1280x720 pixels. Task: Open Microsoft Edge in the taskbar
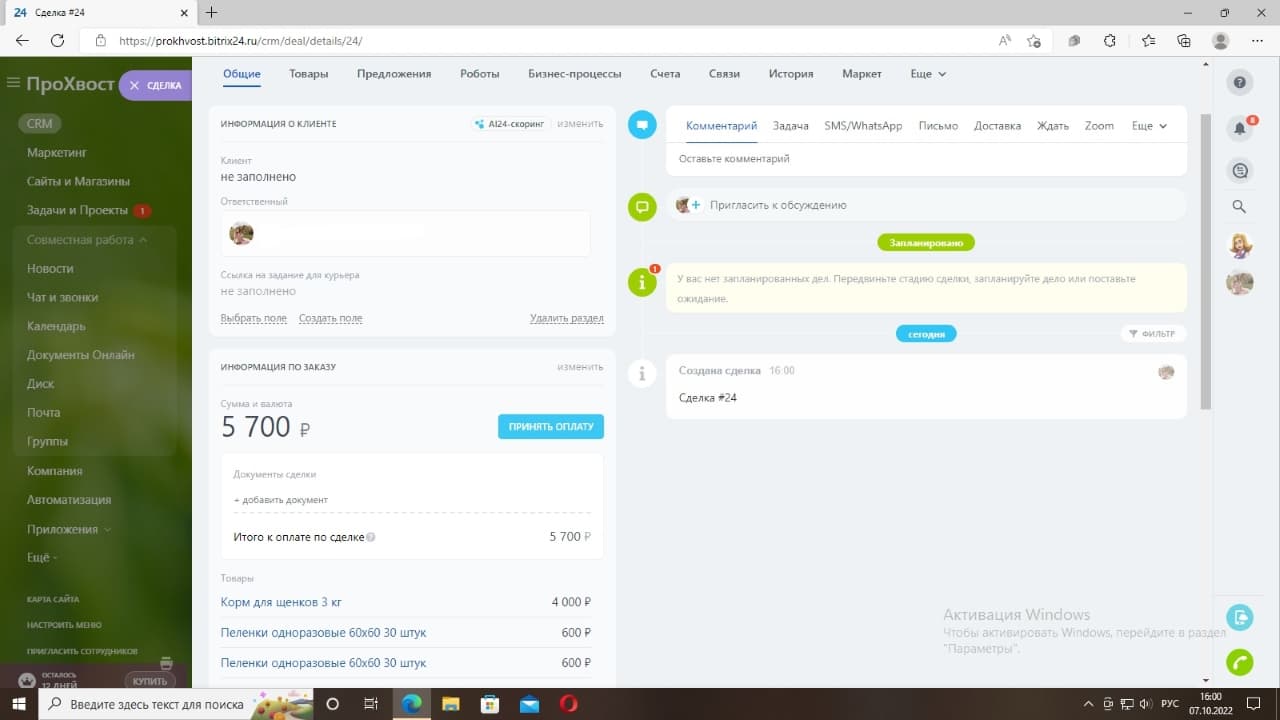click(411, 704)
